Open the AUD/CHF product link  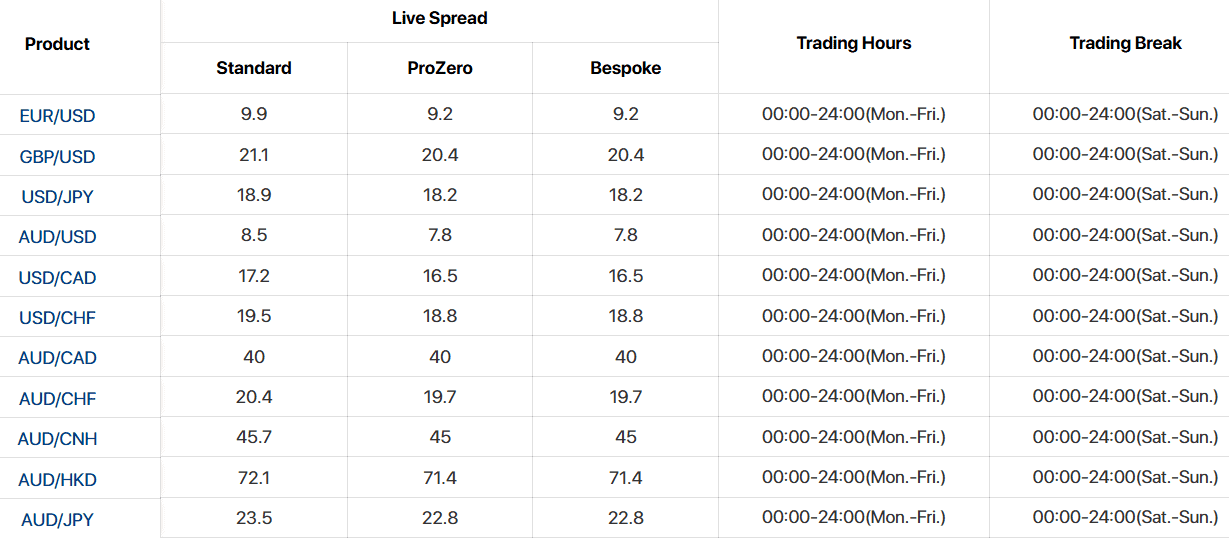point(57,399)
